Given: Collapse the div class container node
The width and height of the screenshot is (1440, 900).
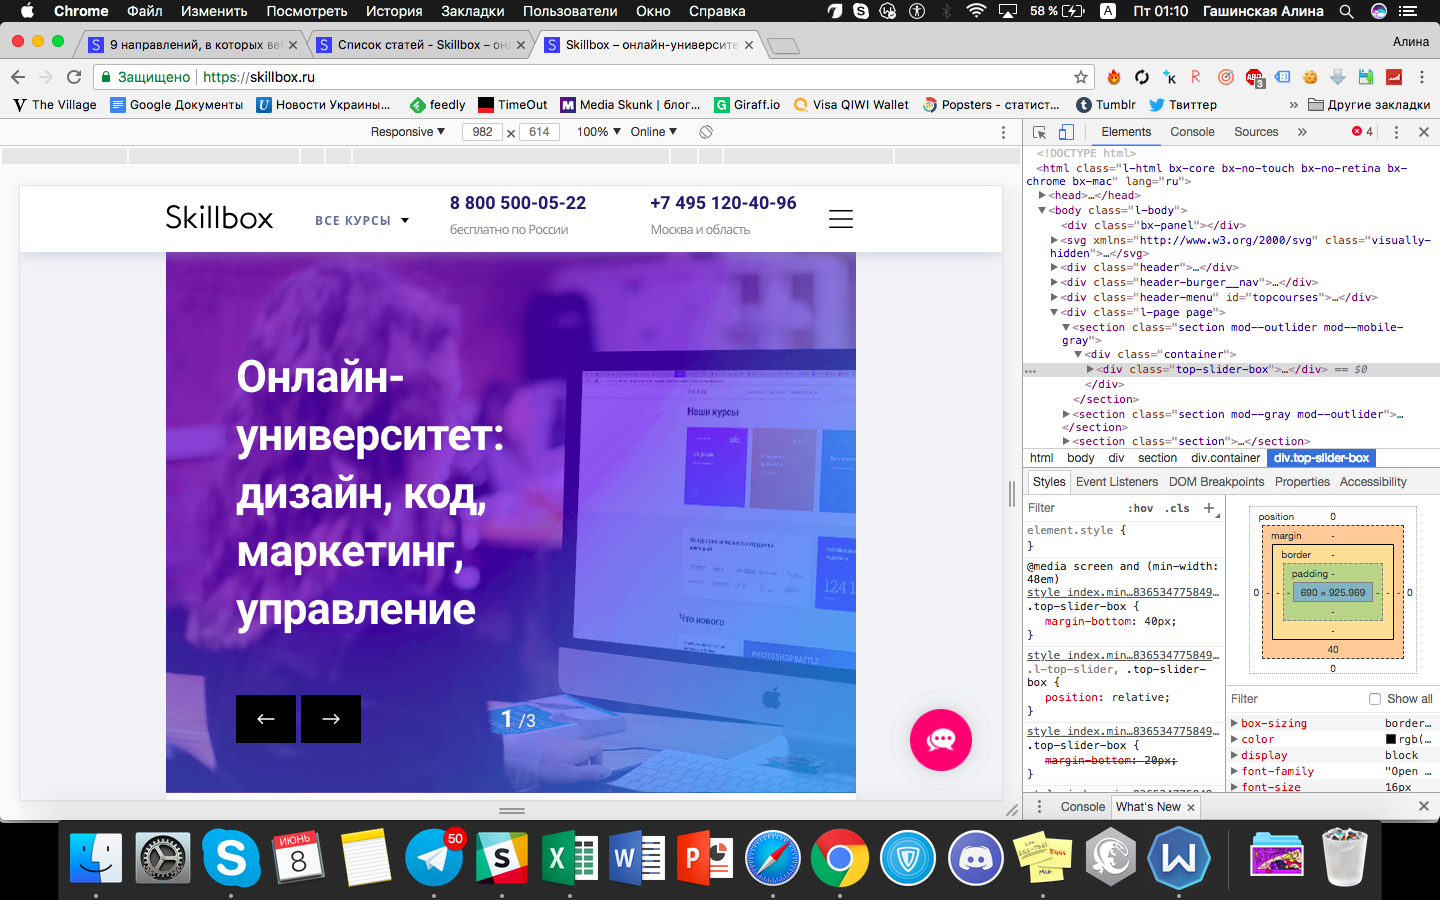Looking at the screenshot, I should point(1079,355).
